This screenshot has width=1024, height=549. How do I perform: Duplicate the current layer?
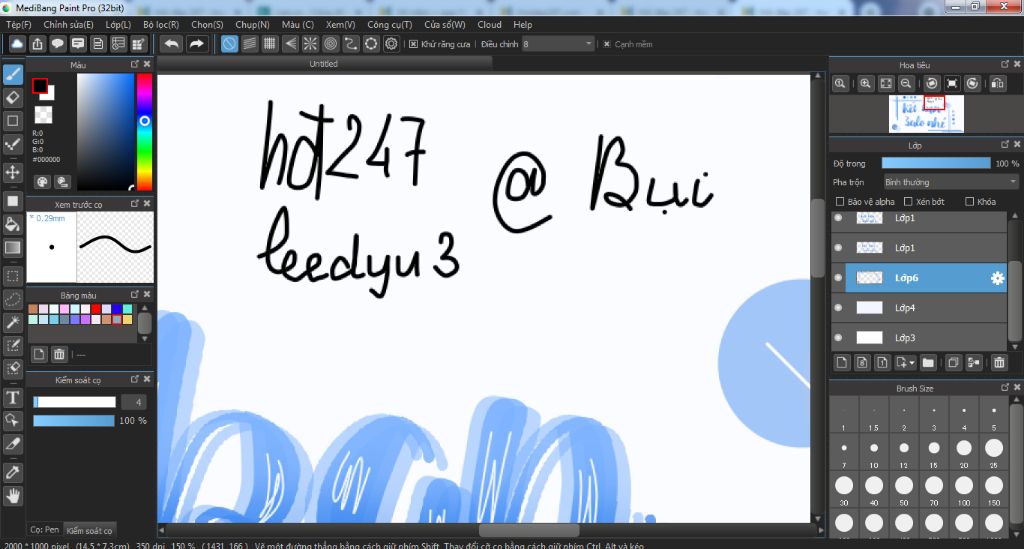pyautogui.click(x=953, y=362)
